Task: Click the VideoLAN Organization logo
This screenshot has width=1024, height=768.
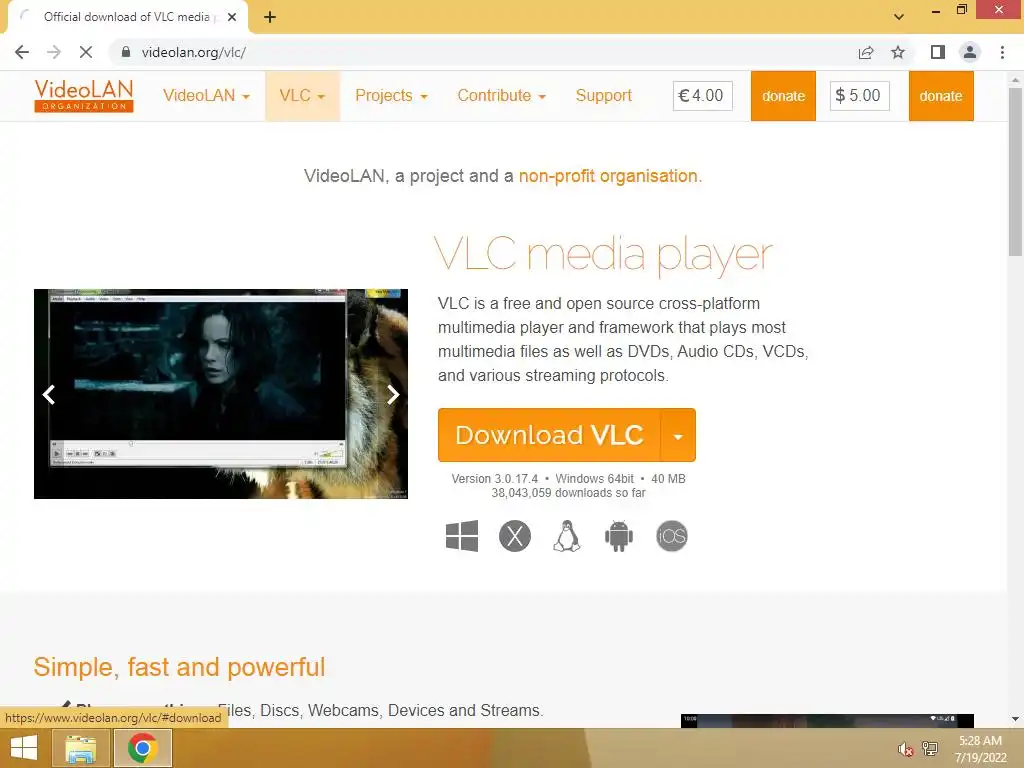Action: pyautogui.click(x=84, y=96)
